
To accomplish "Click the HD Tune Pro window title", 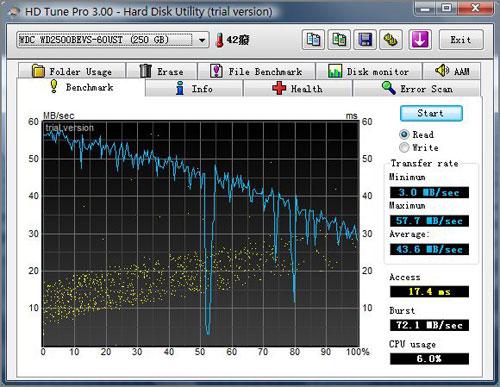I will (149, 12).
